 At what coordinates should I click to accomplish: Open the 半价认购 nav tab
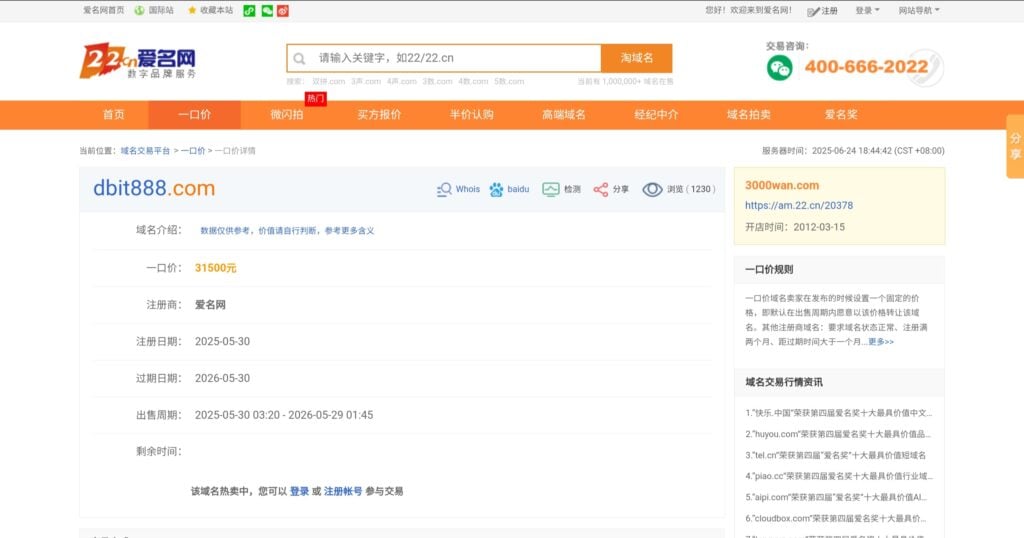(x=472, y=115)
